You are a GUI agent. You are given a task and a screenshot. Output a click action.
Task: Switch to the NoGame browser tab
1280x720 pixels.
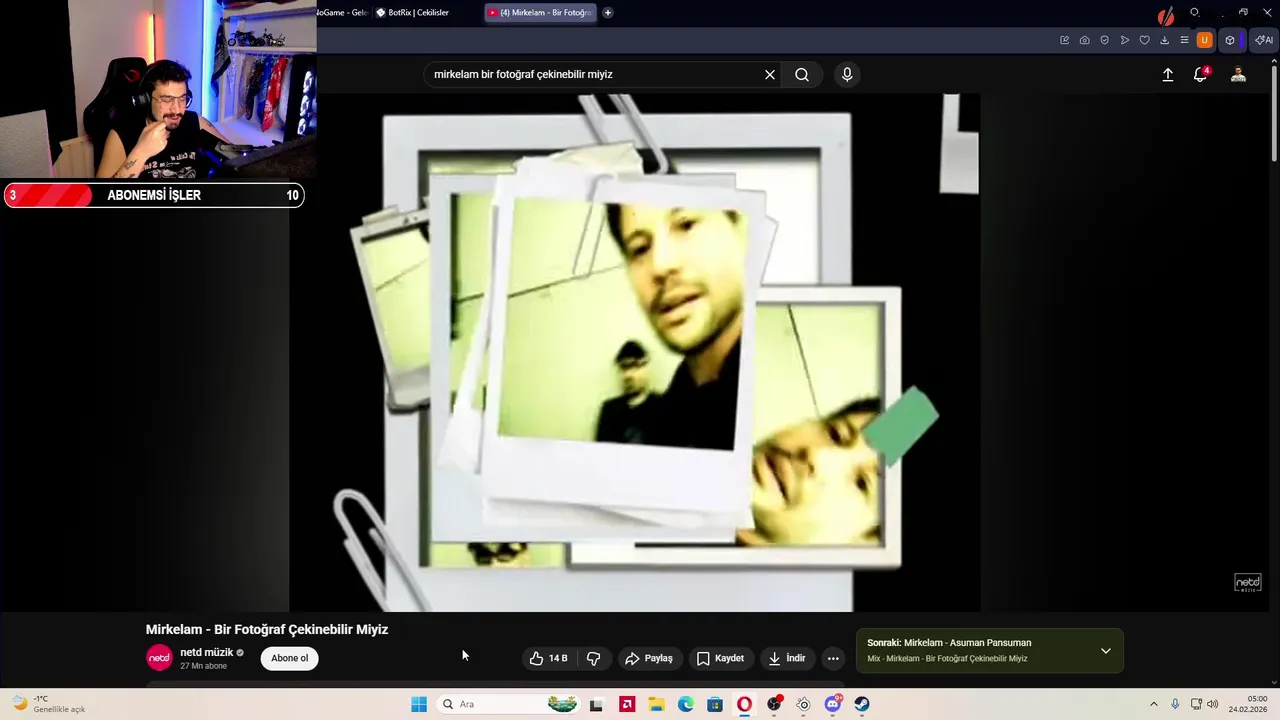343,13
